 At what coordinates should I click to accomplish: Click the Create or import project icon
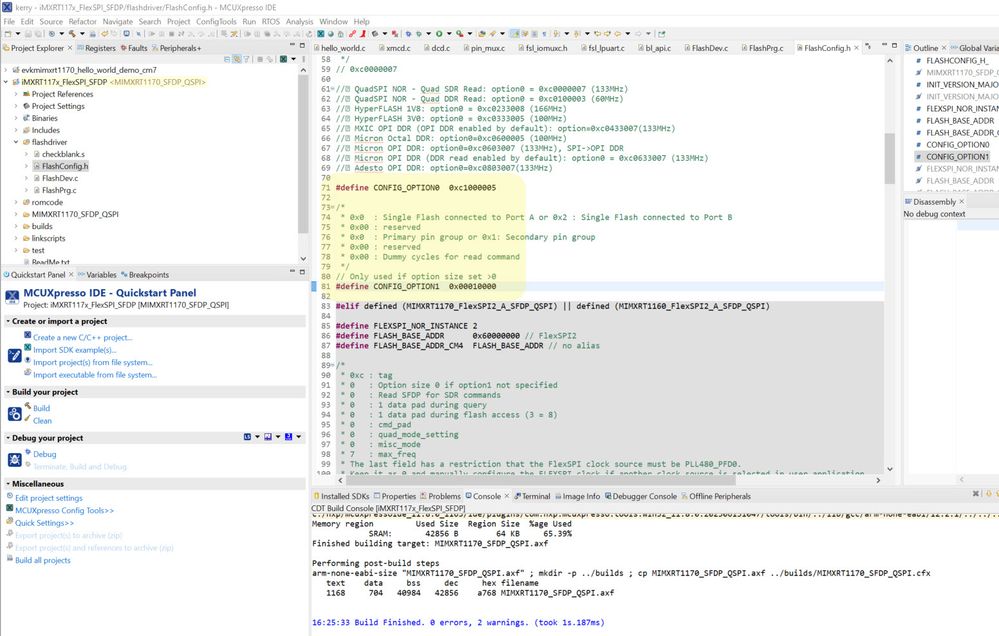pyautogui.click(x=15, y=356)
